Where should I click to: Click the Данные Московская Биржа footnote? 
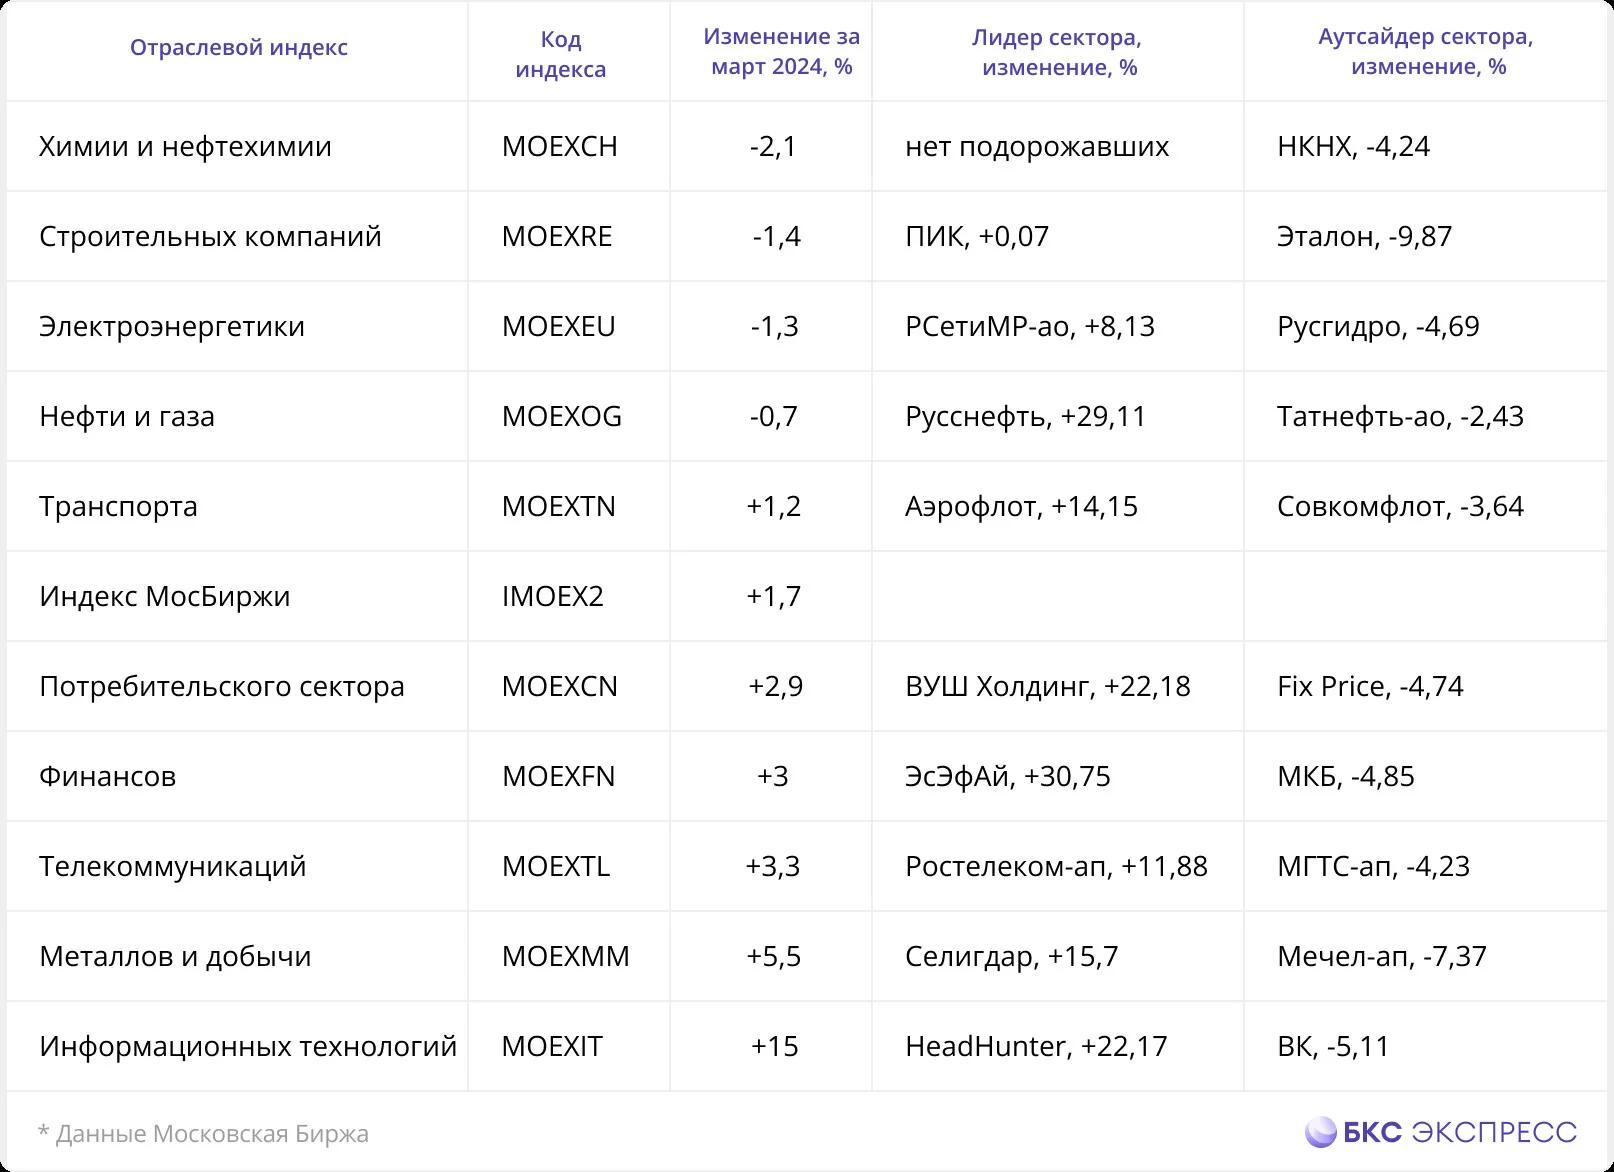coord(203,1133)
